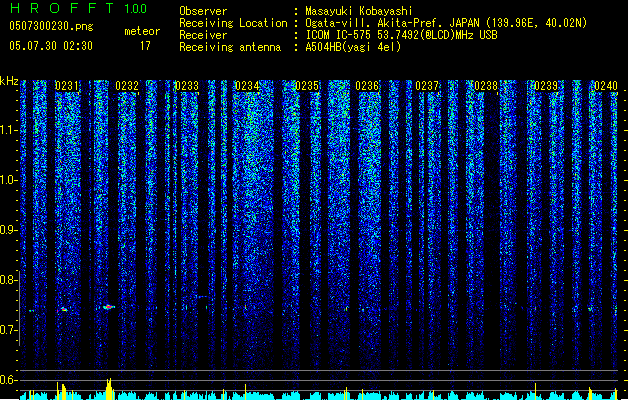629x400 pixels.
Task: Click the 0234 time marker
Action: (x=247, y=86)
